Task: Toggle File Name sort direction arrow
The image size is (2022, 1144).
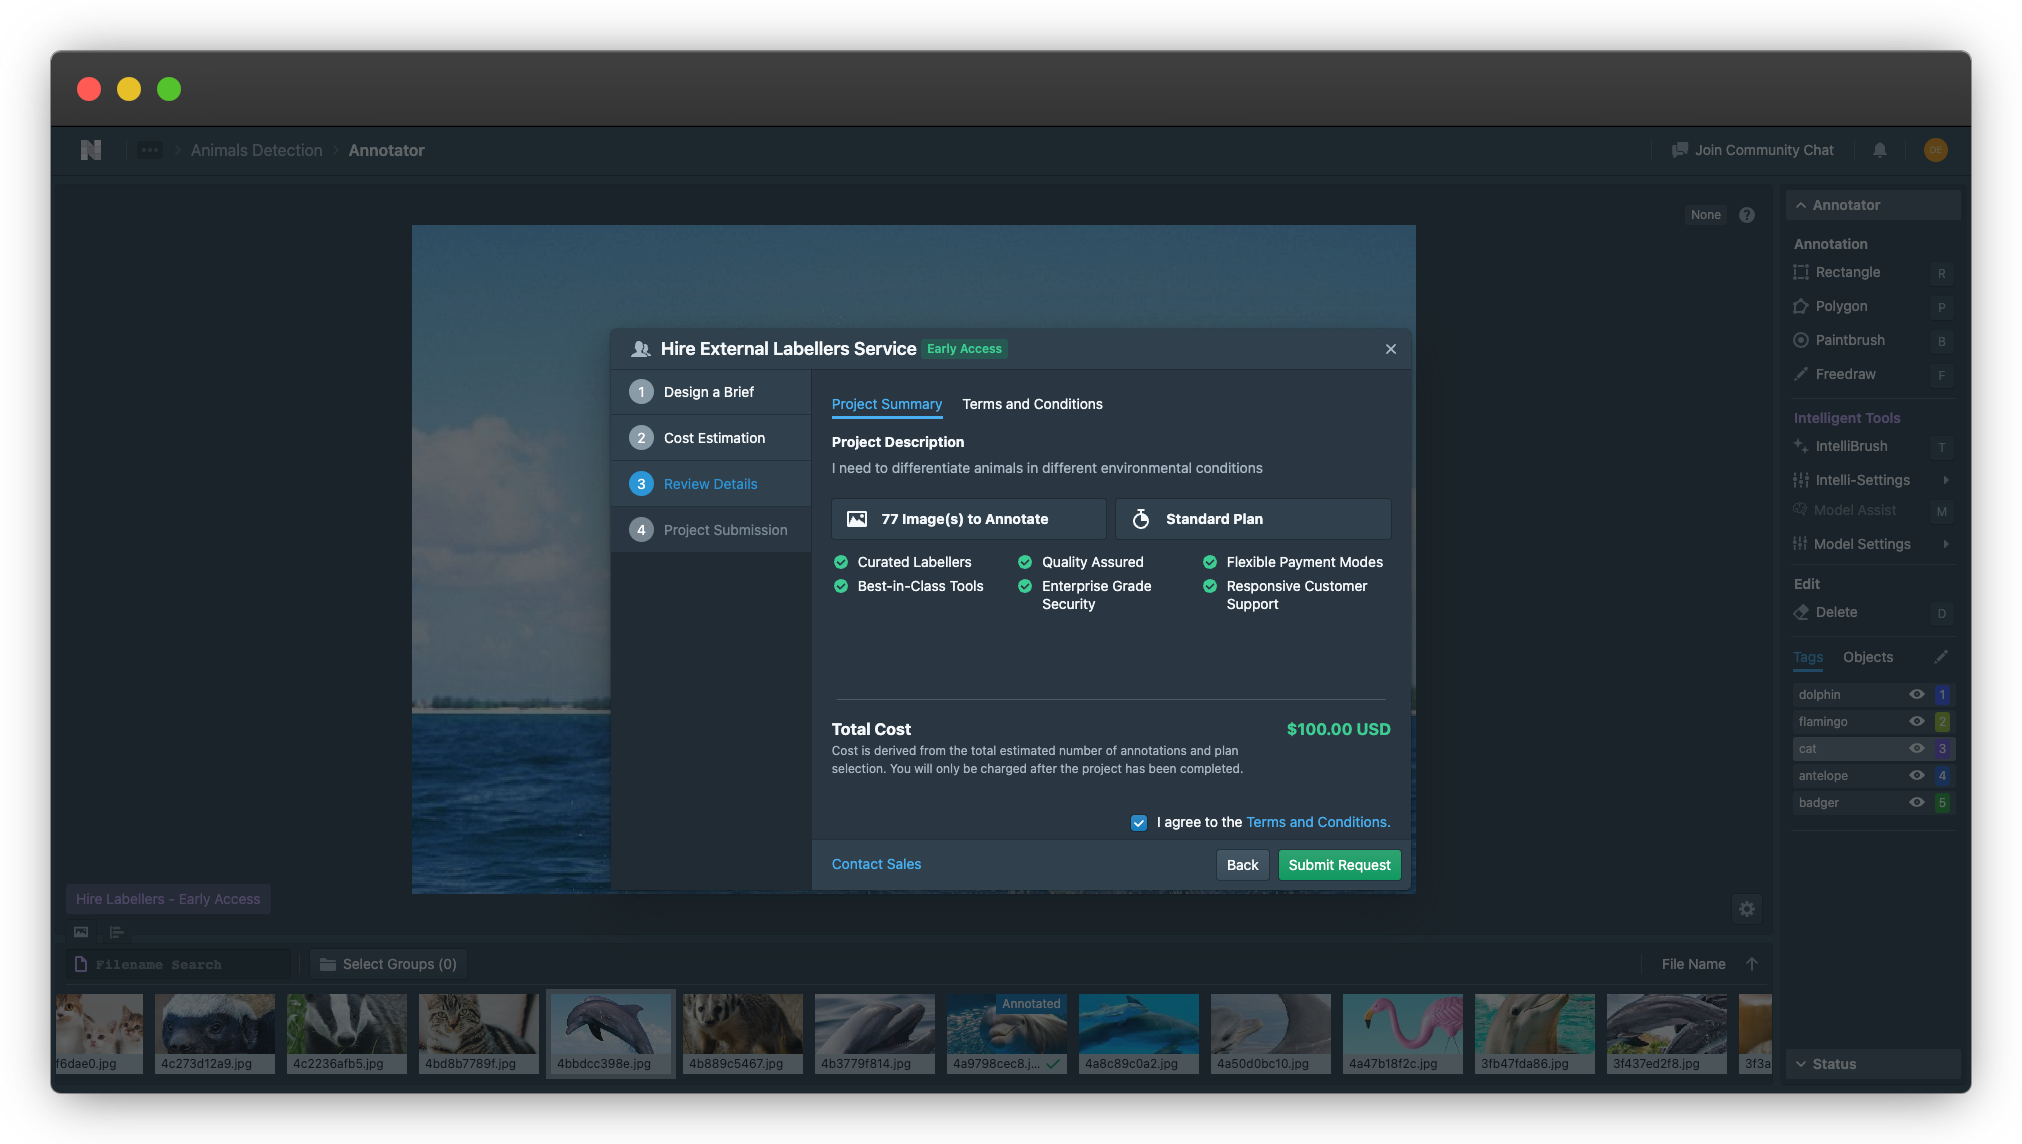Action: click(1752, 964)
